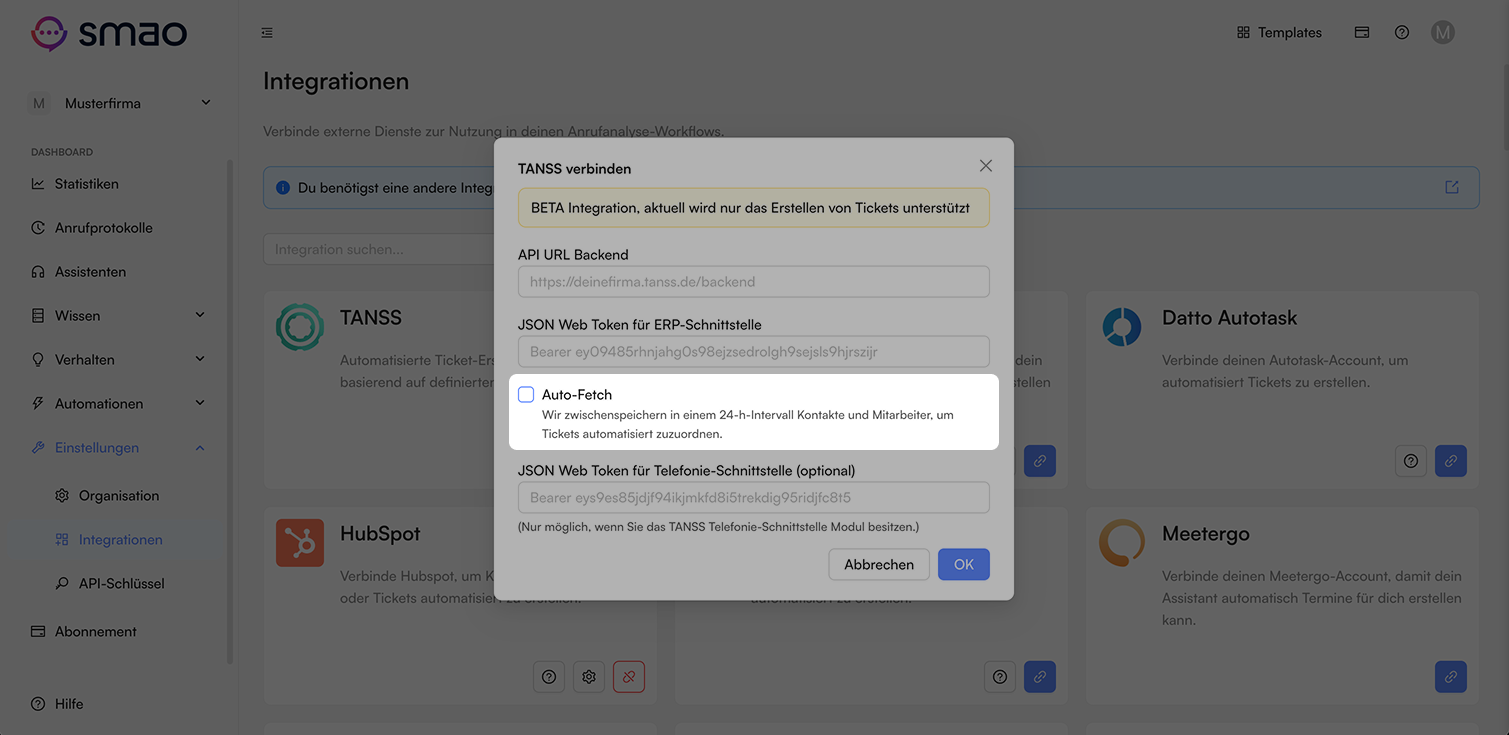Click the HubSpot card title
1509x735 pixels.
[x=380, y=534]
